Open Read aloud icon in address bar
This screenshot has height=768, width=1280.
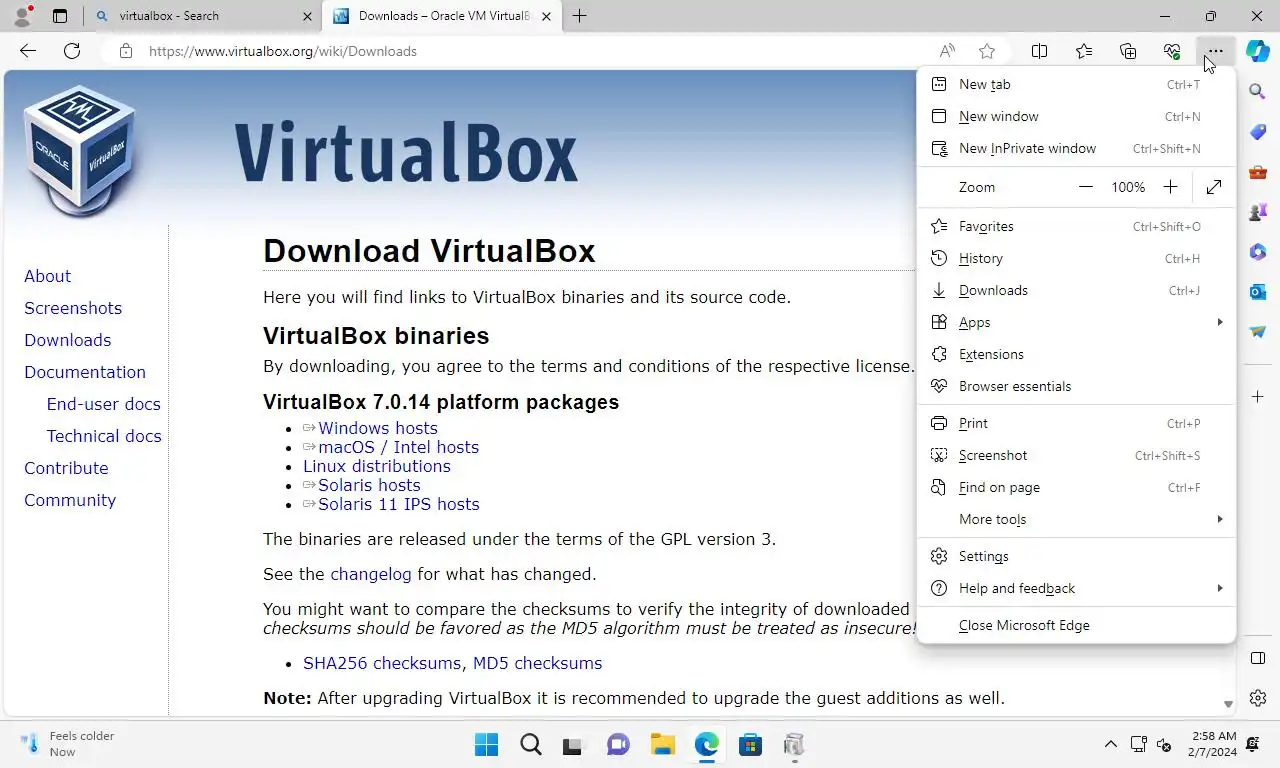click(x=947, y=51)
